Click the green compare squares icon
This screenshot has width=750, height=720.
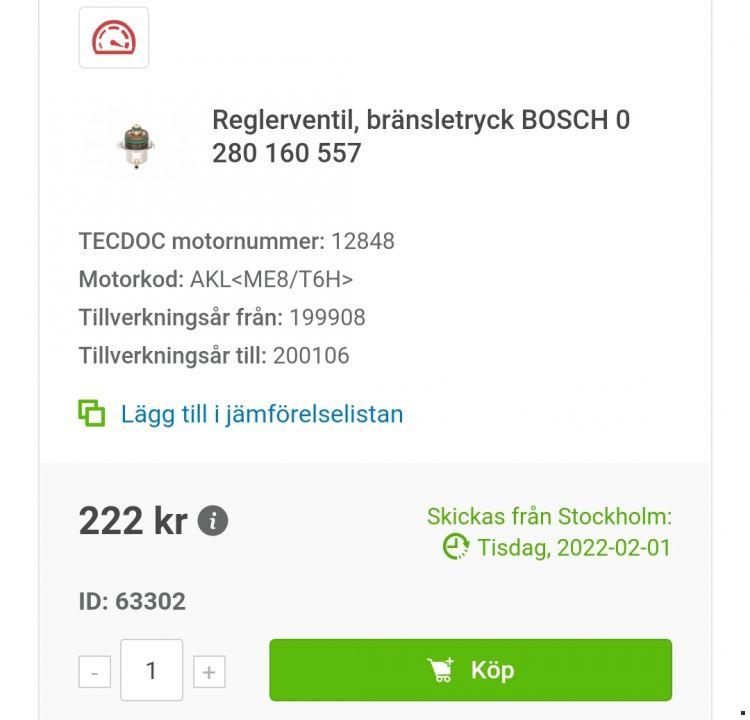(x=92, y=413)
